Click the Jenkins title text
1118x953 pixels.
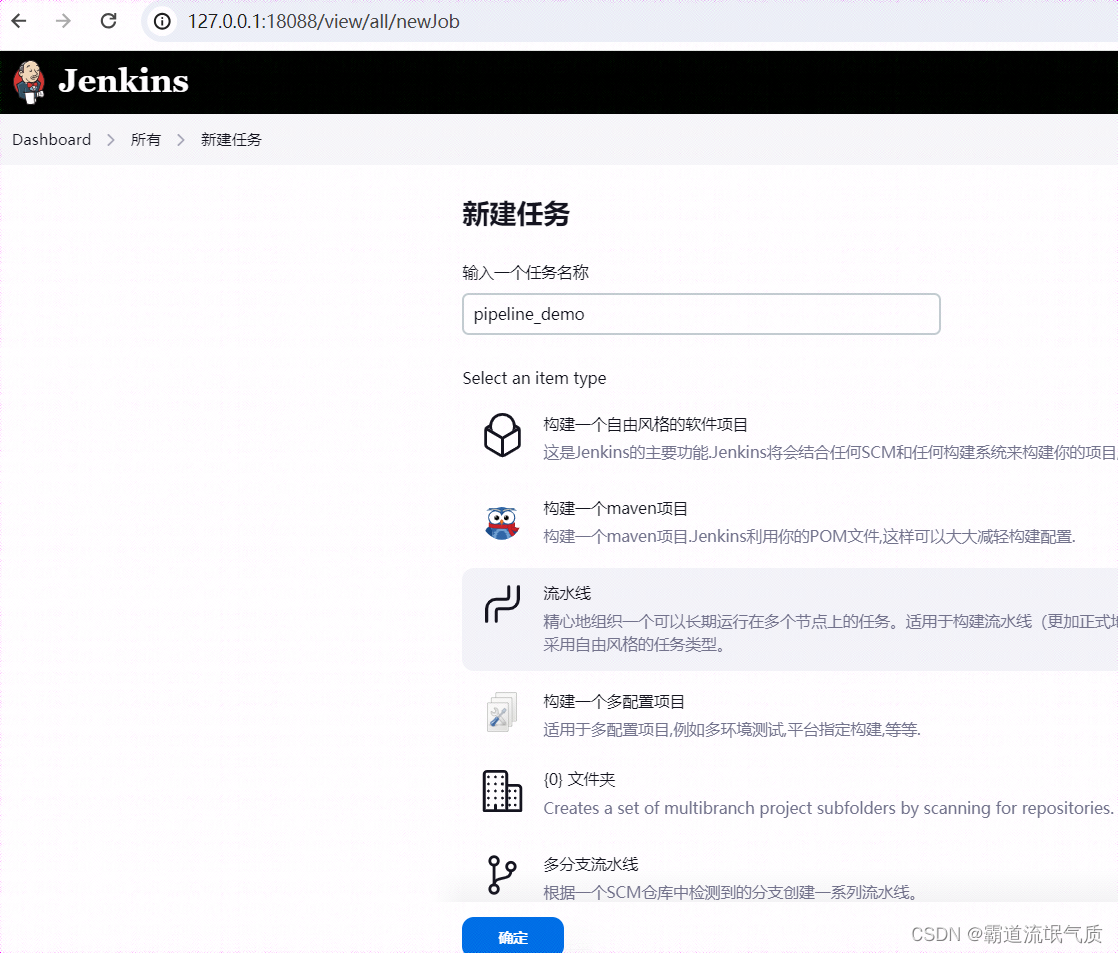click(x=123, y=81)
